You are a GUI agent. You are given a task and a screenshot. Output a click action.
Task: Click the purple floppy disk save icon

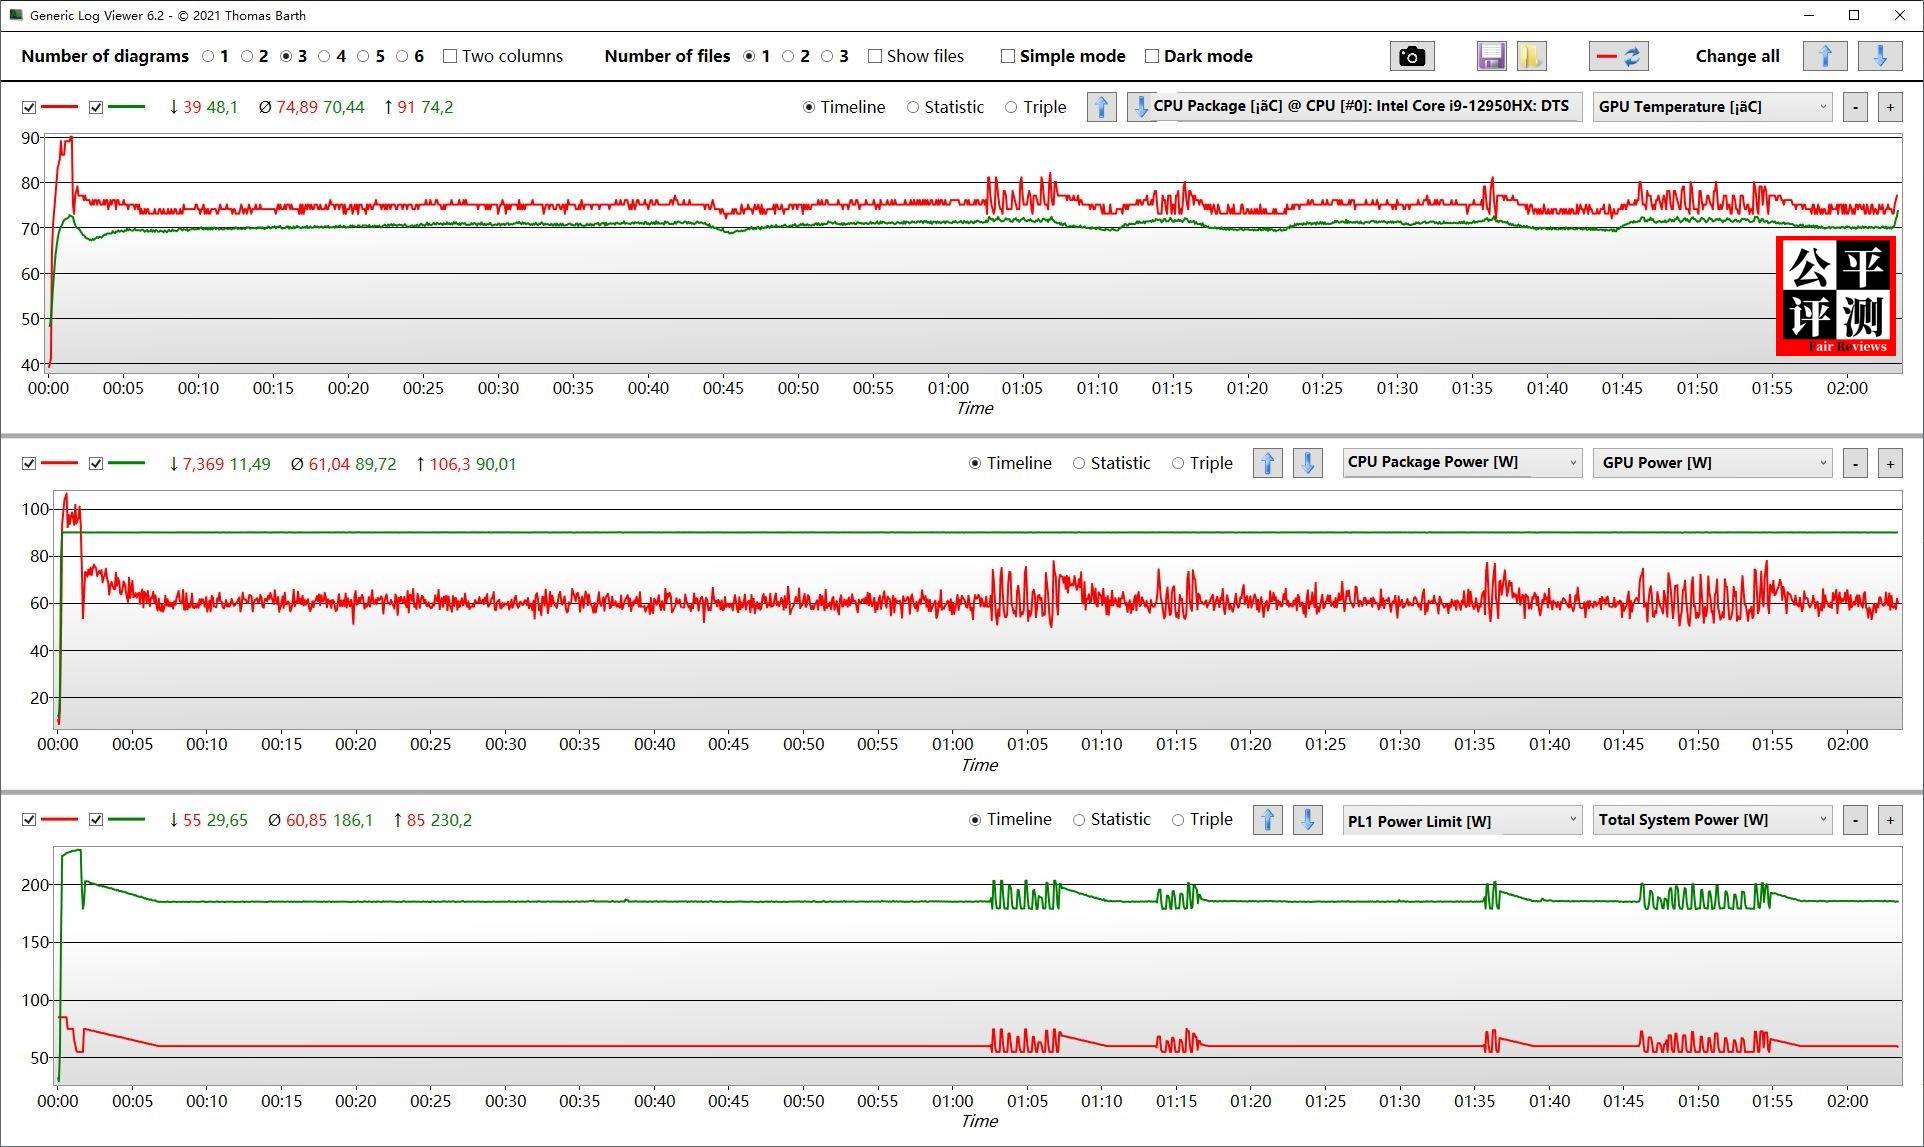[x=1491, y=56]
